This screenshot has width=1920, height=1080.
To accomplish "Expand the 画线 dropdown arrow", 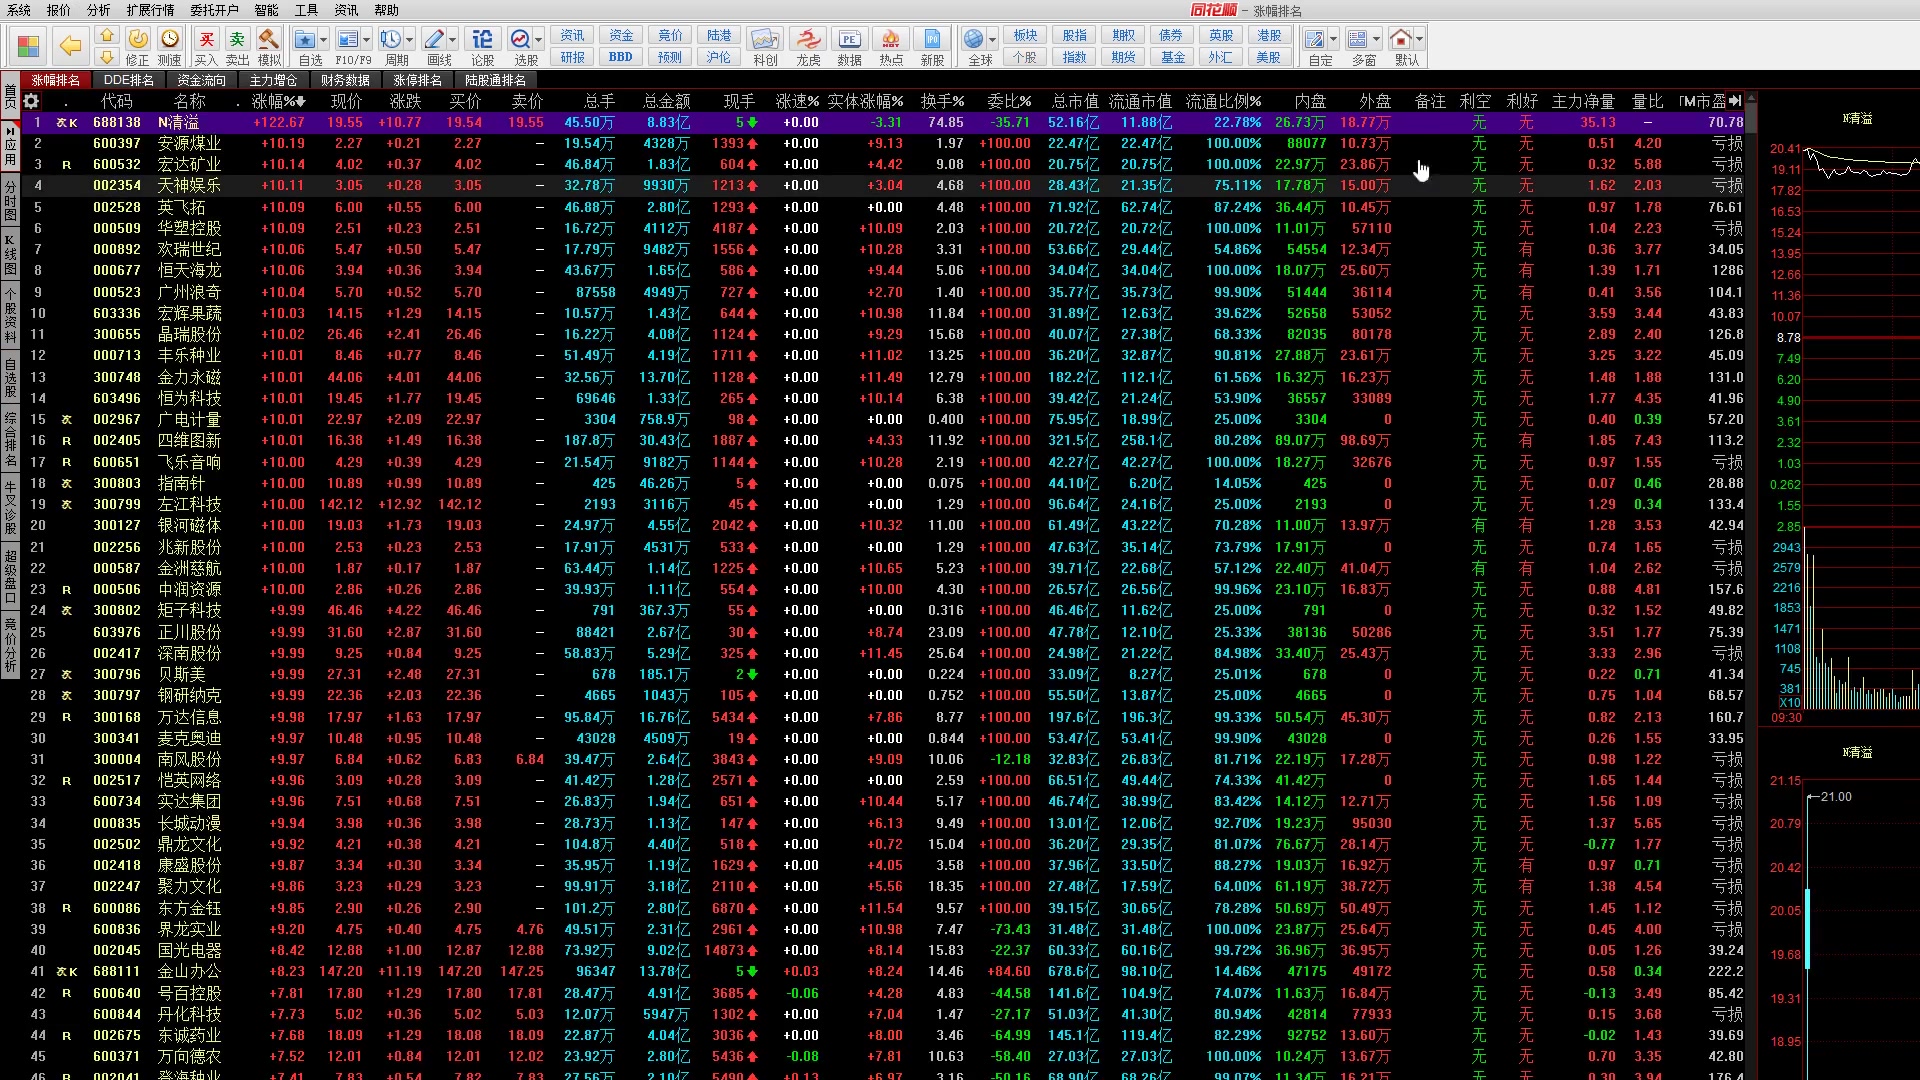I will [x=453, y=40].
